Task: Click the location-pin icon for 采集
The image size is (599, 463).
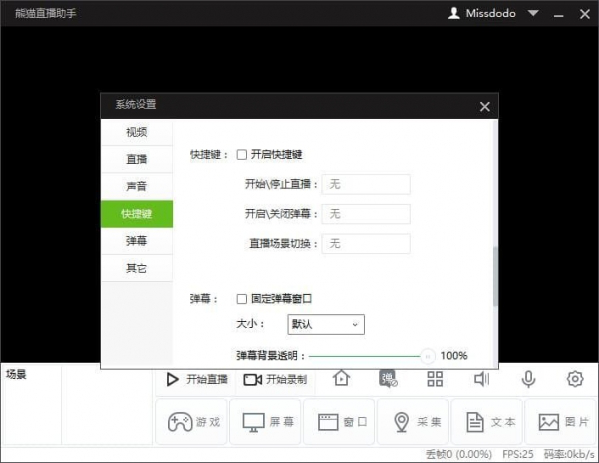Action: pos(401,422)
